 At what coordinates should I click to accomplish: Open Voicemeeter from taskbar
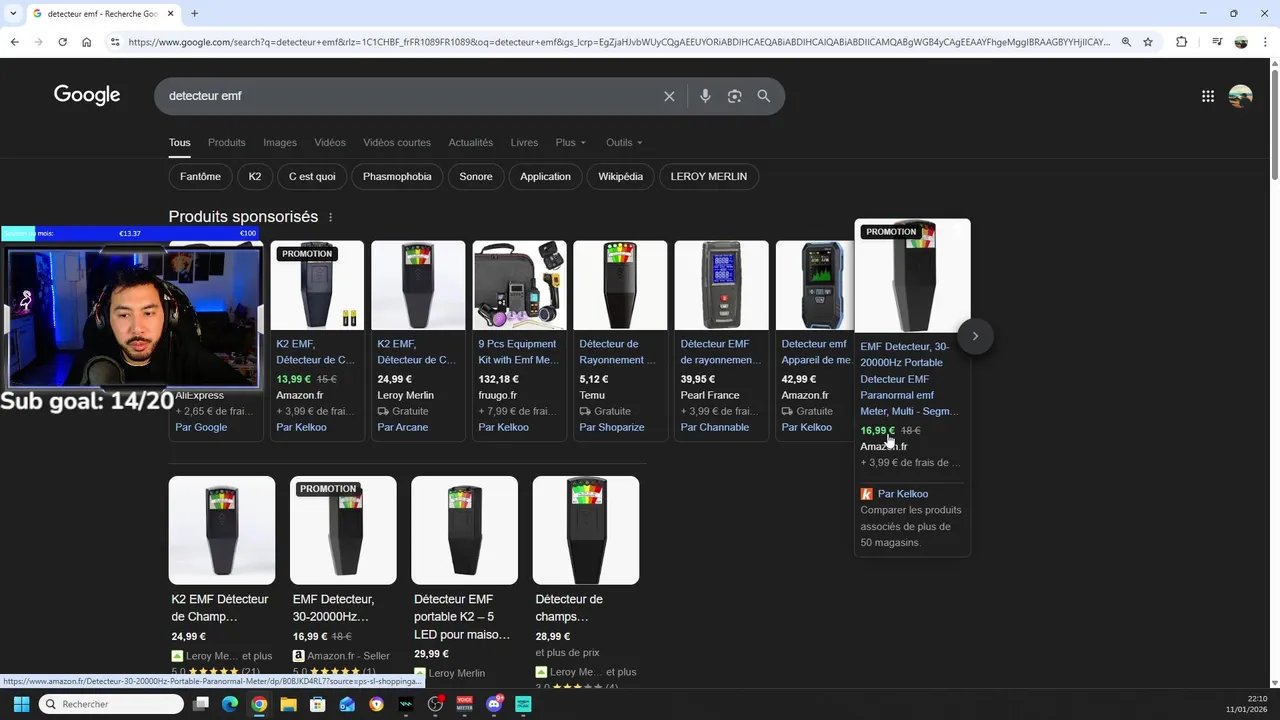click(465, 704)
